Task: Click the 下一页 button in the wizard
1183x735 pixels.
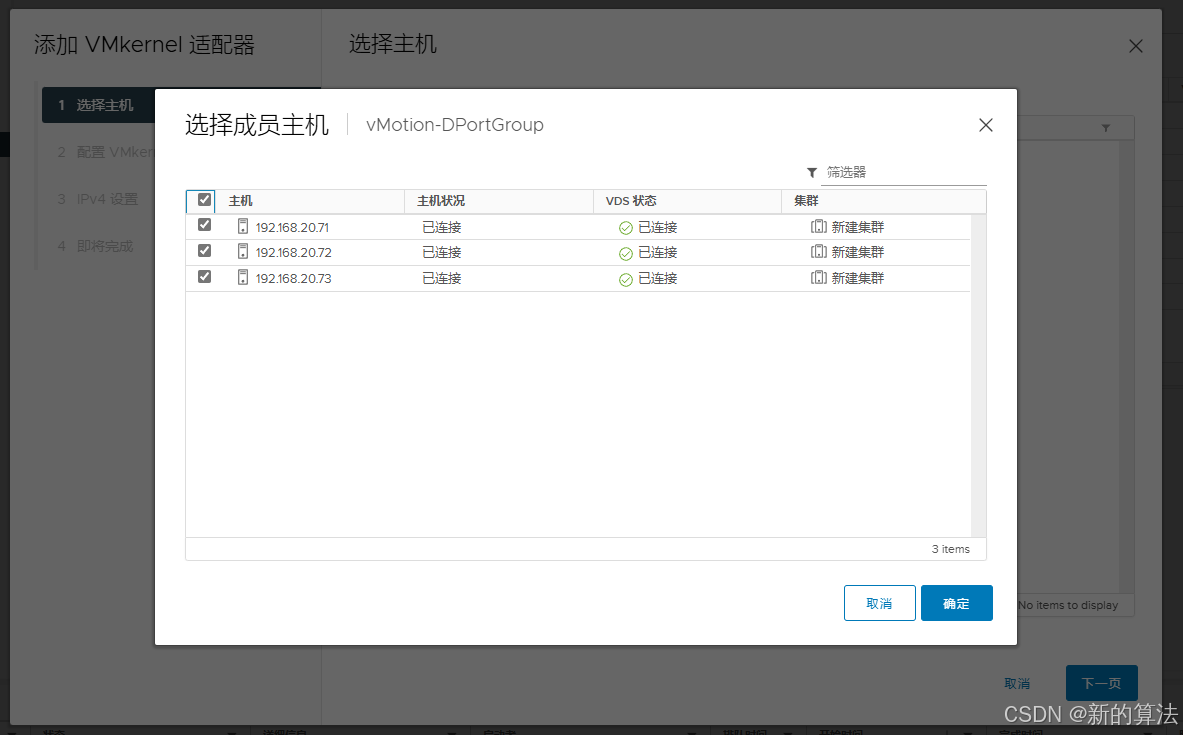Action: (1102, 683)
